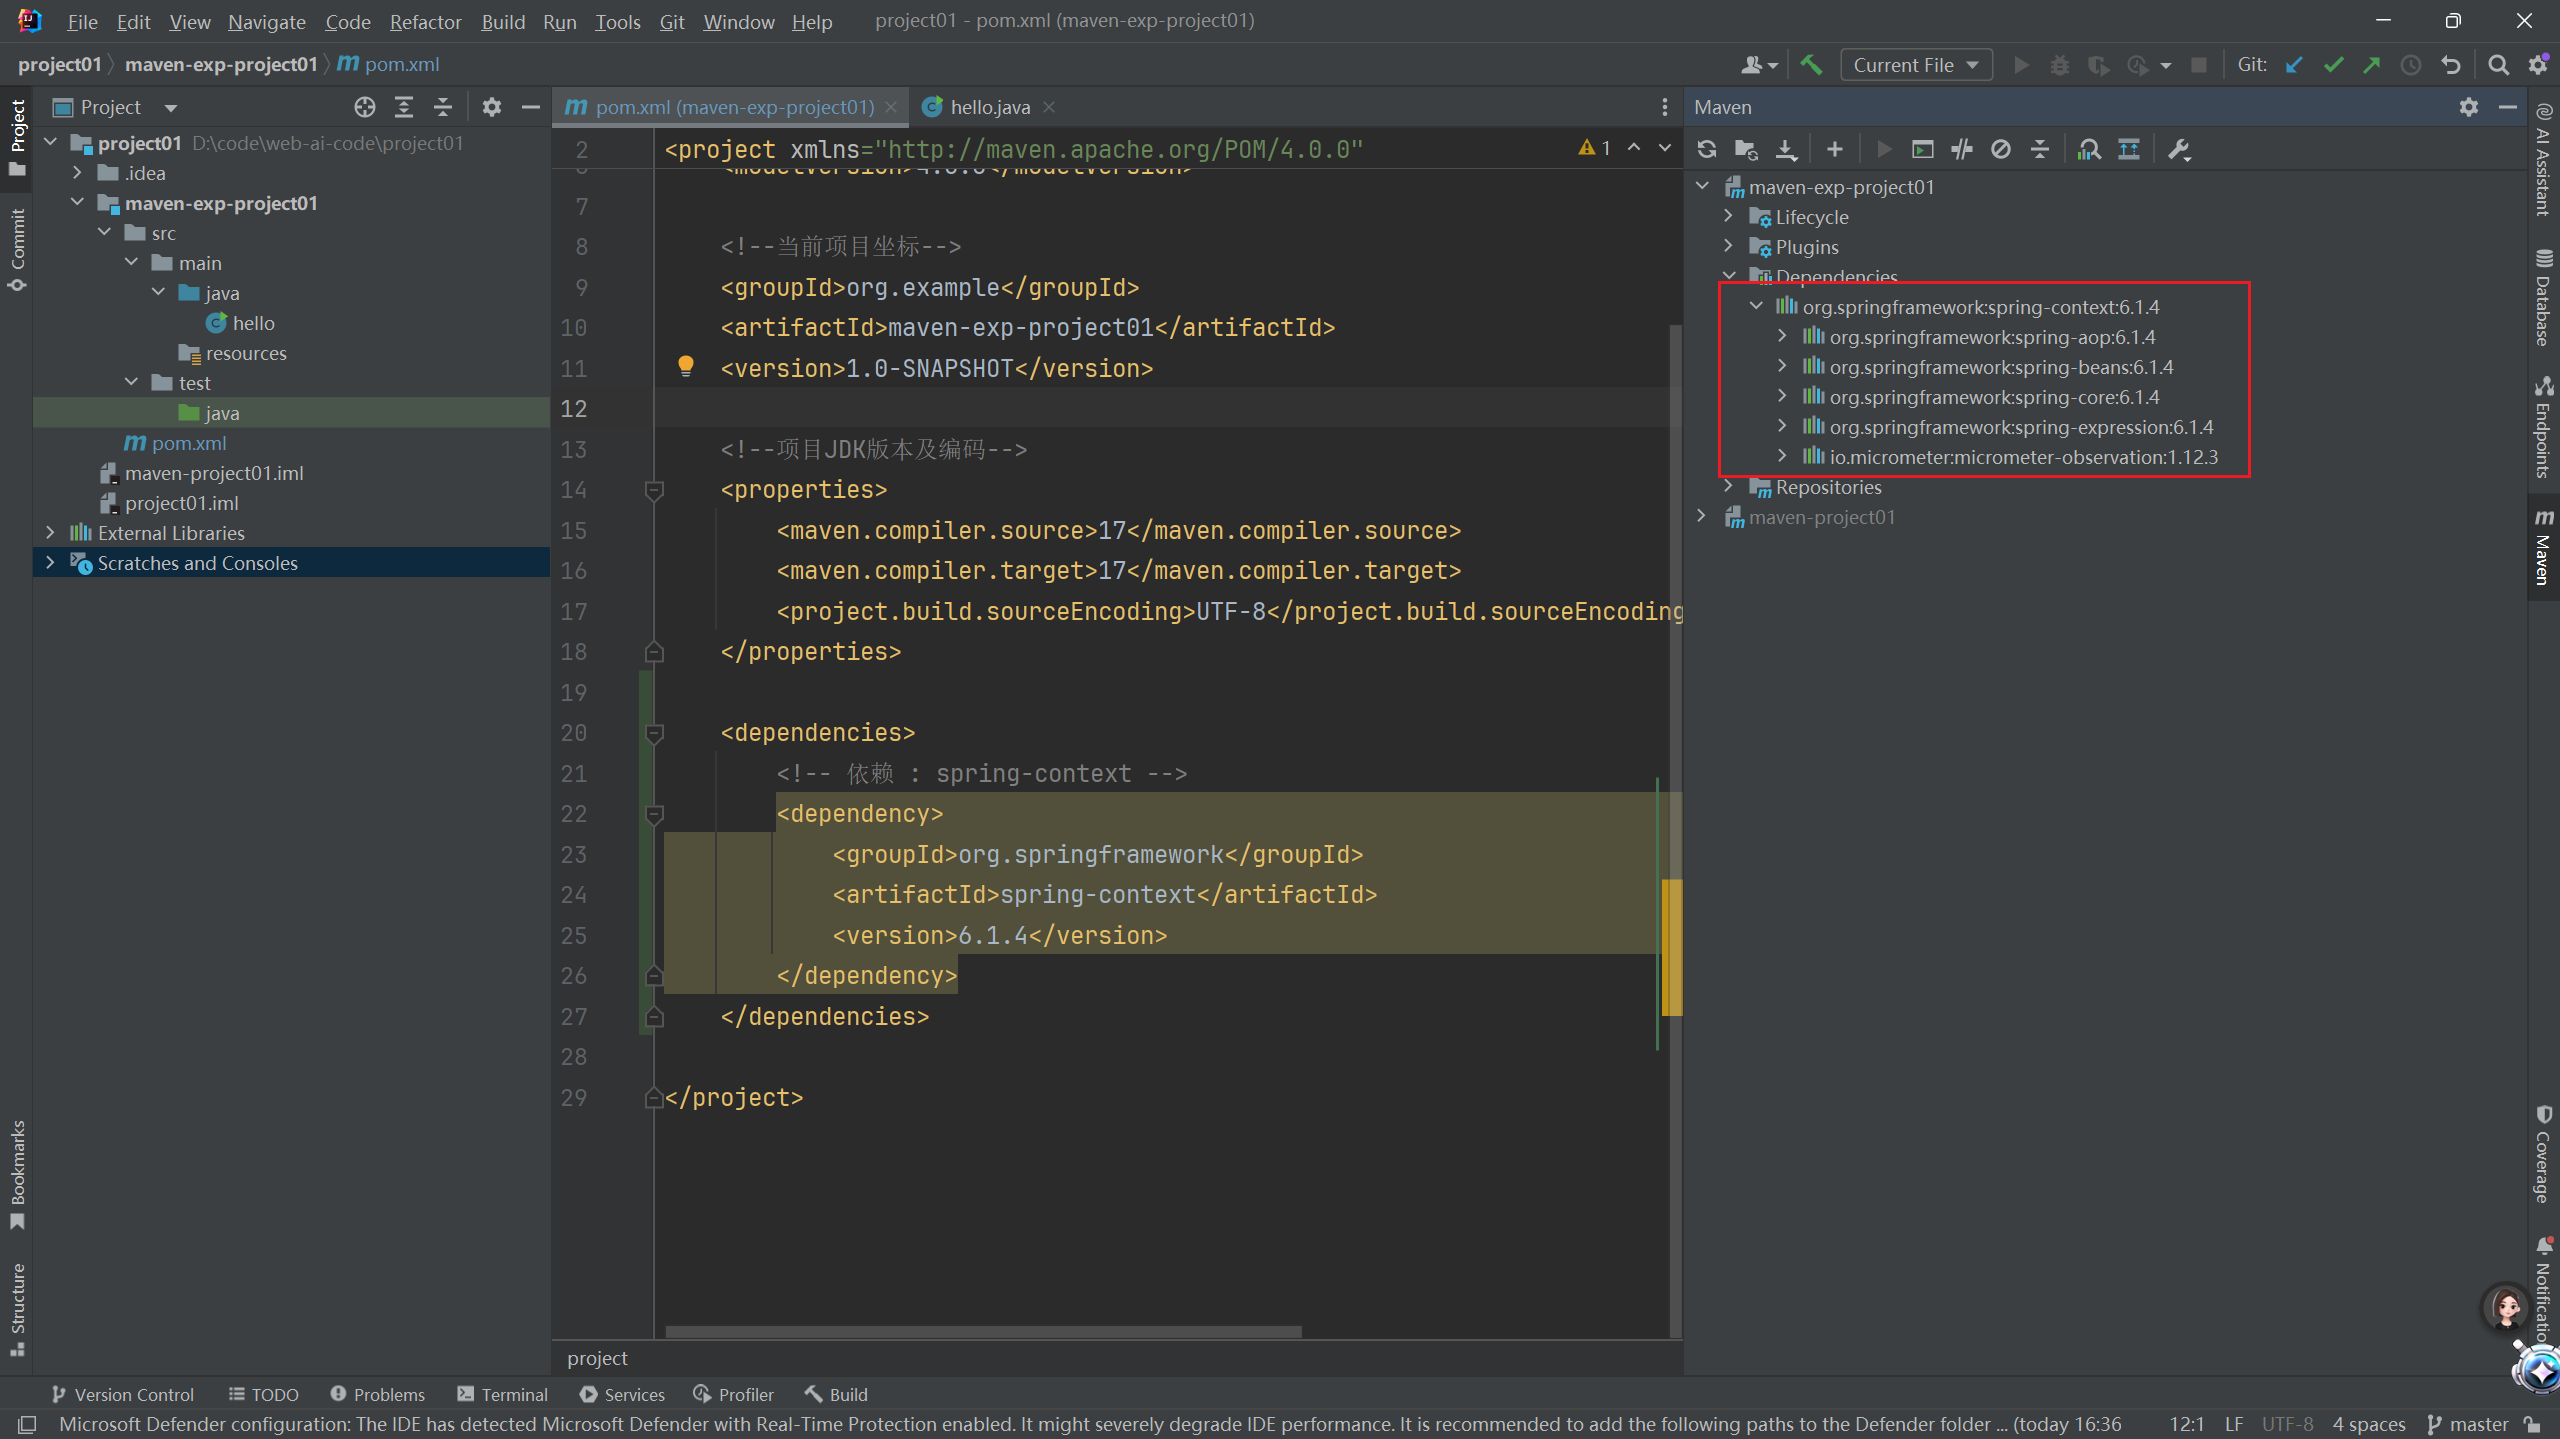2560x1439 pixels.
Task: Reload all Maven projects icon
Action: point(1707,150)
